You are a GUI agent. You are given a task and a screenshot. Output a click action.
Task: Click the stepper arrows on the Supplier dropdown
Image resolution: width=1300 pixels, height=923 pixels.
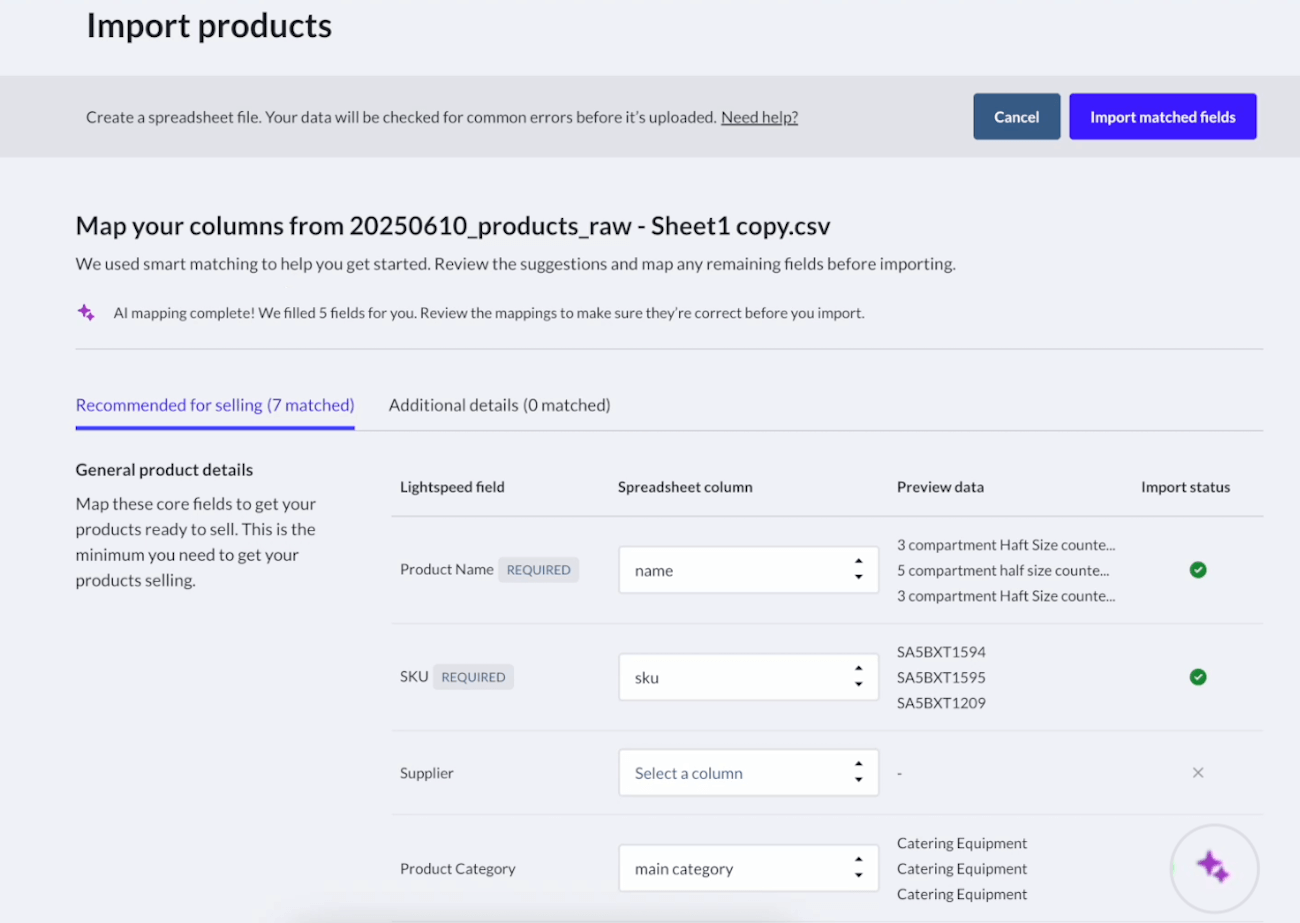pyautogui.click(x=858, y=772)
